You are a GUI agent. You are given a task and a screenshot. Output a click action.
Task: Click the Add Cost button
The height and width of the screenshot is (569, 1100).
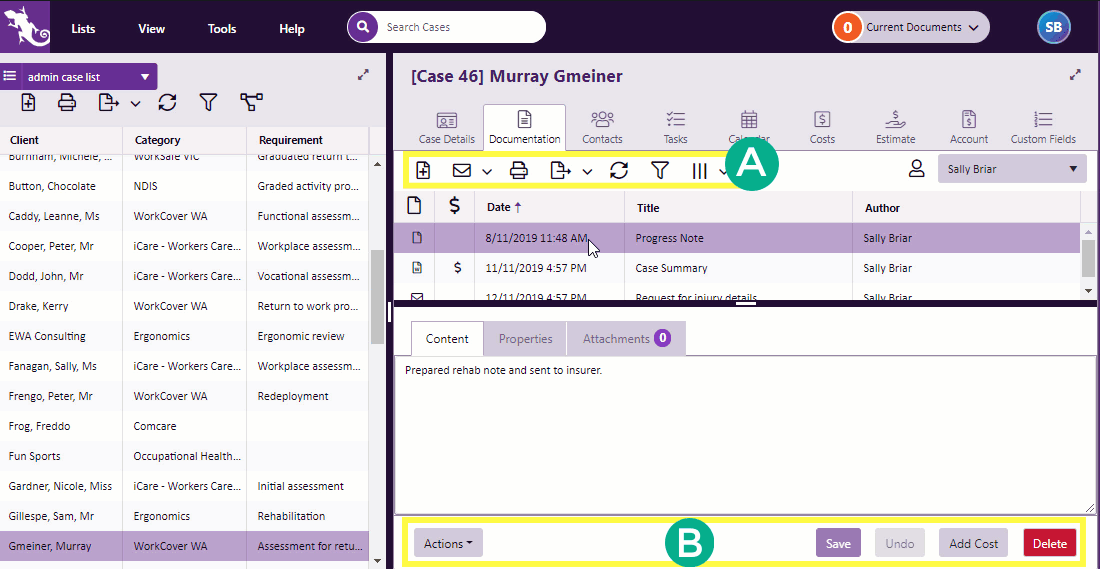coord(973,543)
